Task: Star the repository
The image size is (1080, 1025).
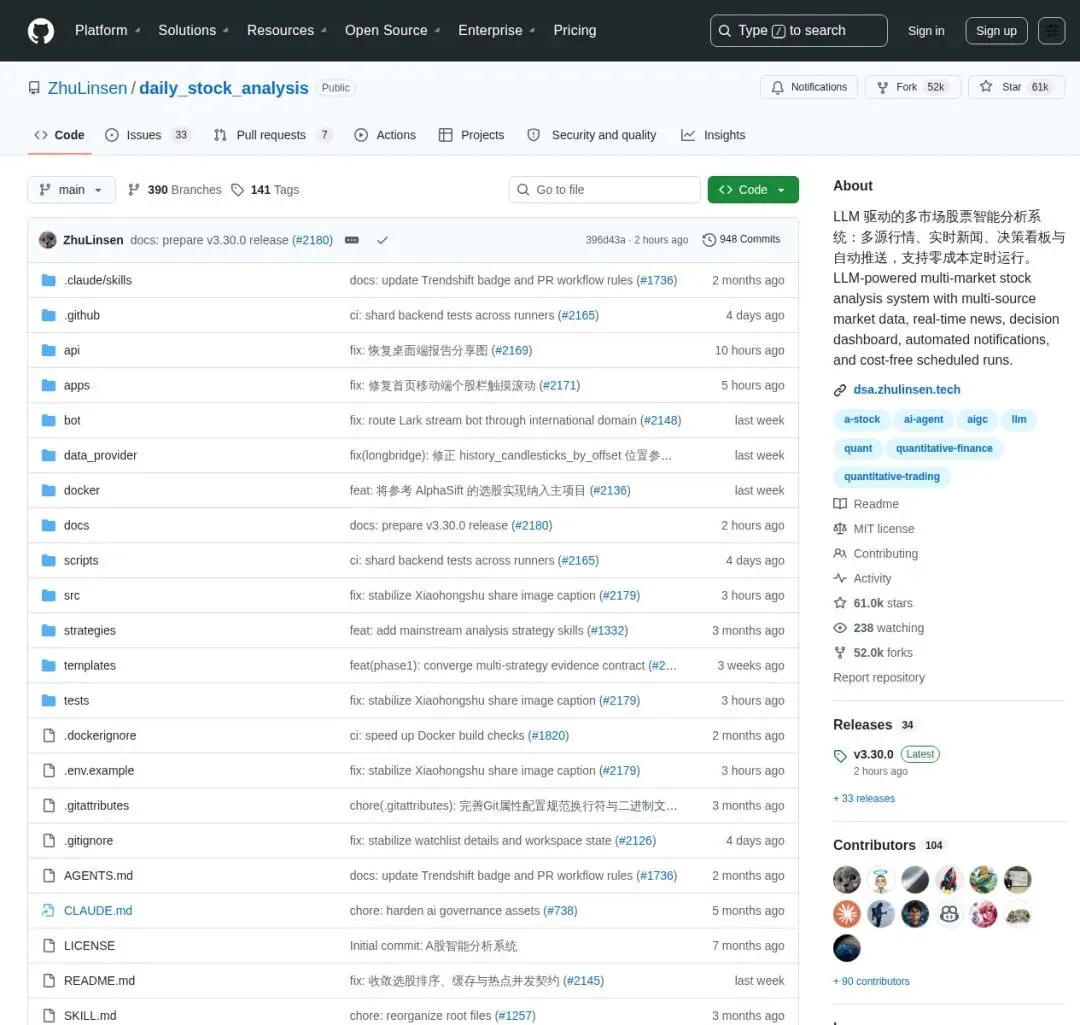Action: tap(1016, 87)
